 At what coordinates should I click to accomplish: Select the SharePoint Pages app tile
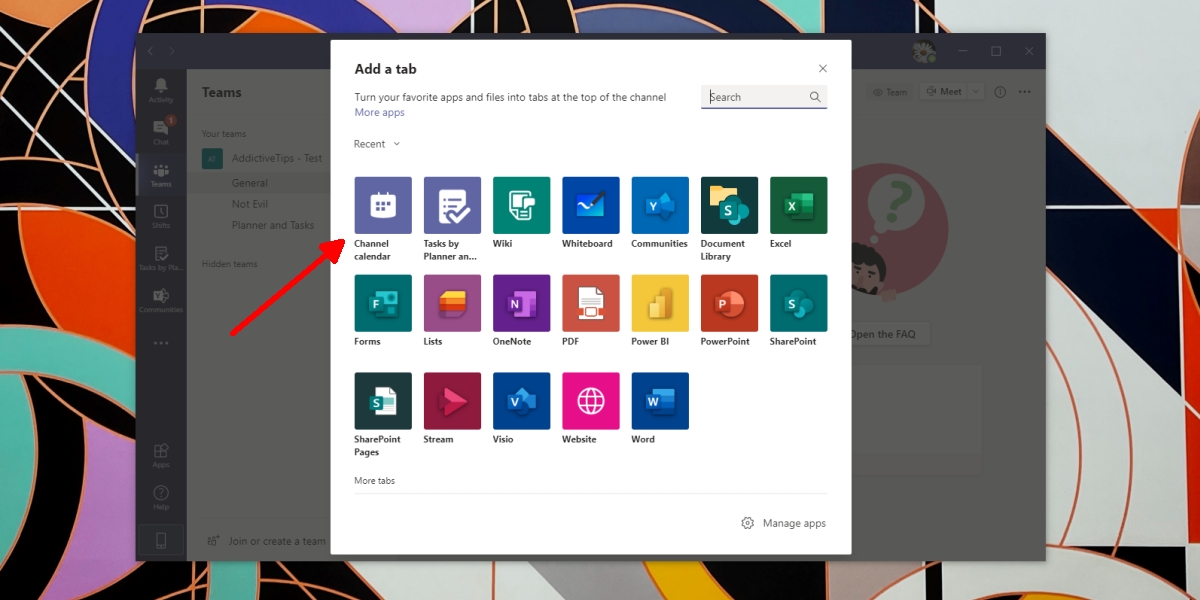point(383,401)
